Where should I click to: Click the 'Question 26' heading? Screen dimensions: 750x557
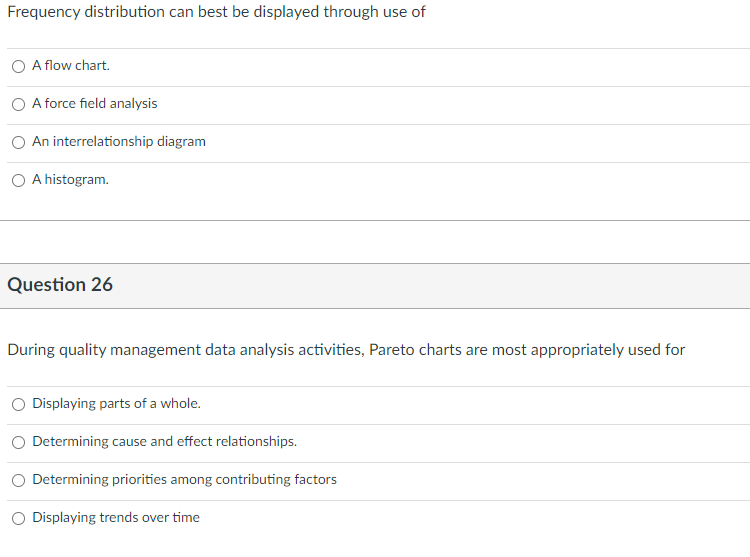[60, 285]
